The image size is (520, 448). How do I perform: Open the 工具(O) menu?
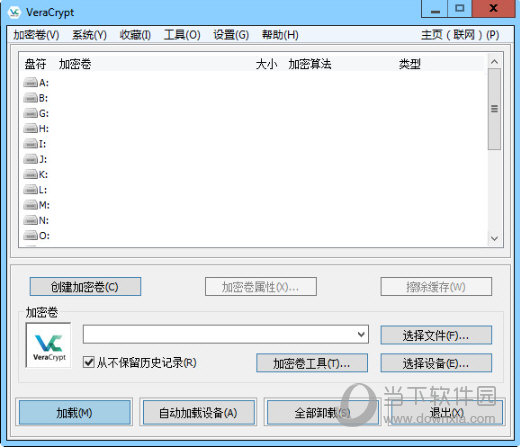tap(182, 35)
